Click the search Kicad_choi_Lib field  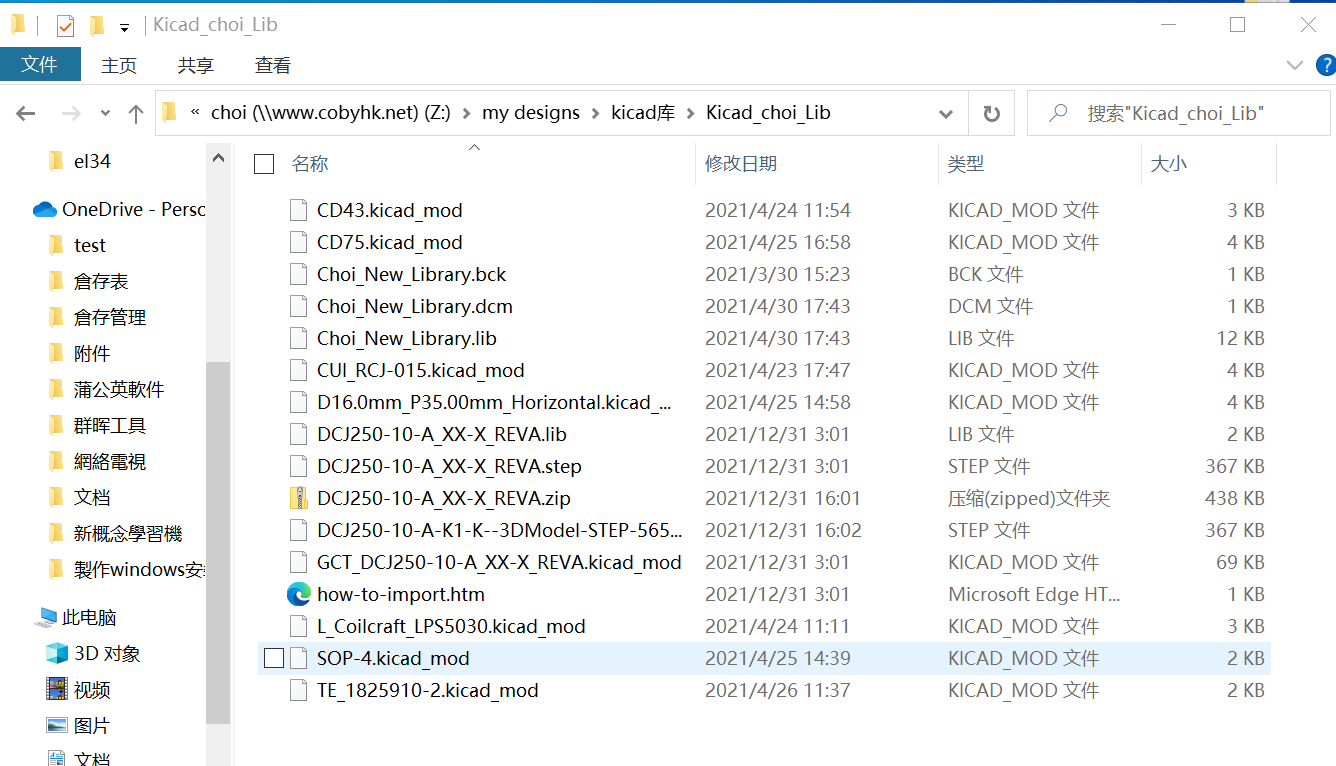(x=1179, y=114)
